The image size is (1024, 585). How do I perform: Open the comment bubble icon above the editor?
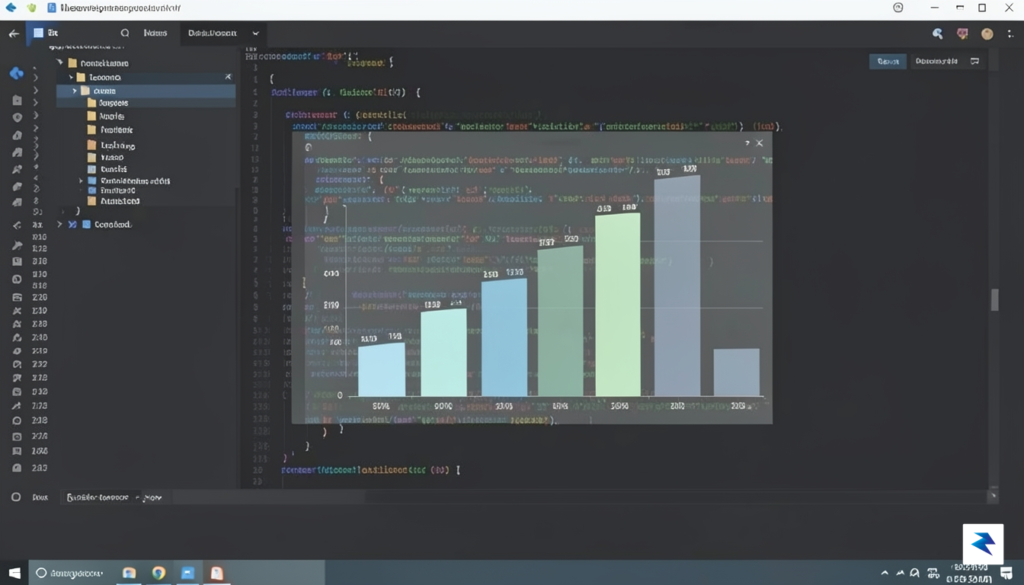click(x=975, y=61)
